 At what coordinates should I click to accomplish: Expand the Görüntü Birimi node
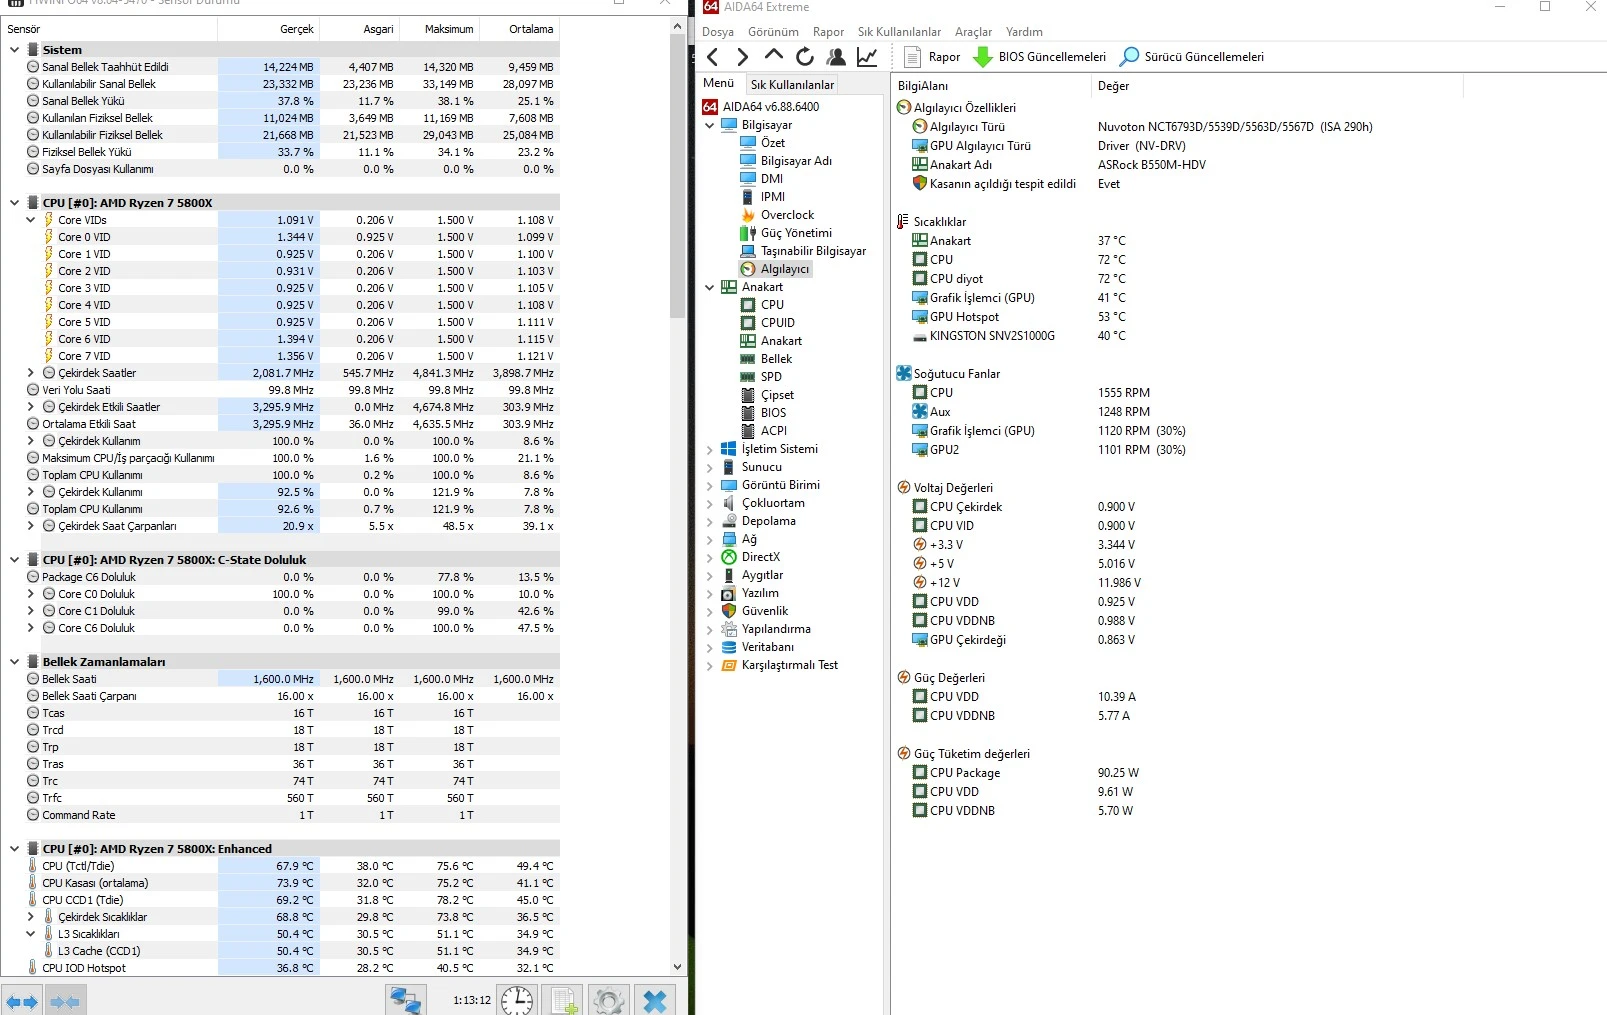pyautogui.click(x=710, y=485)
